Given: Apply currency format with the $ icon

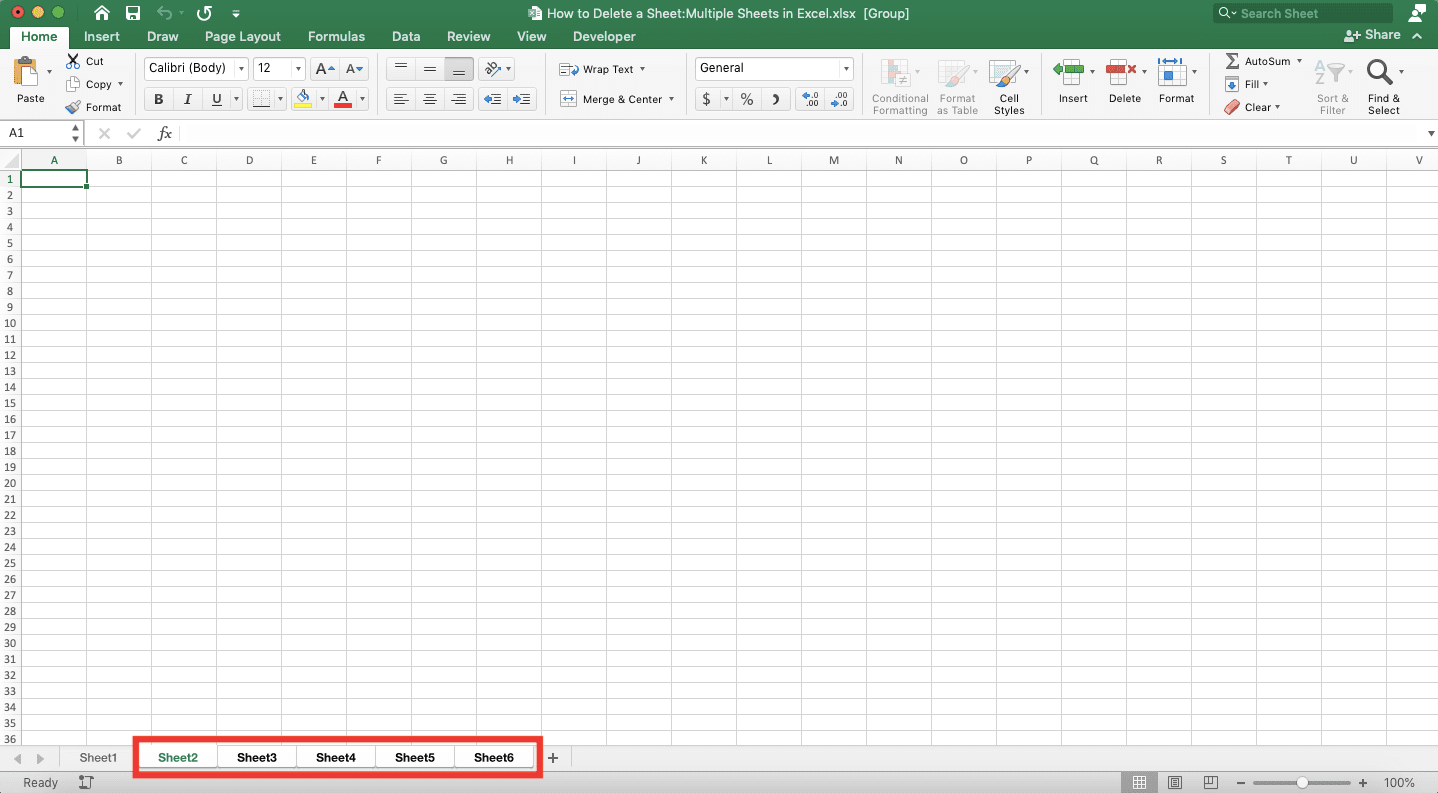Looking at the screenshot, I should pos(707,99).
